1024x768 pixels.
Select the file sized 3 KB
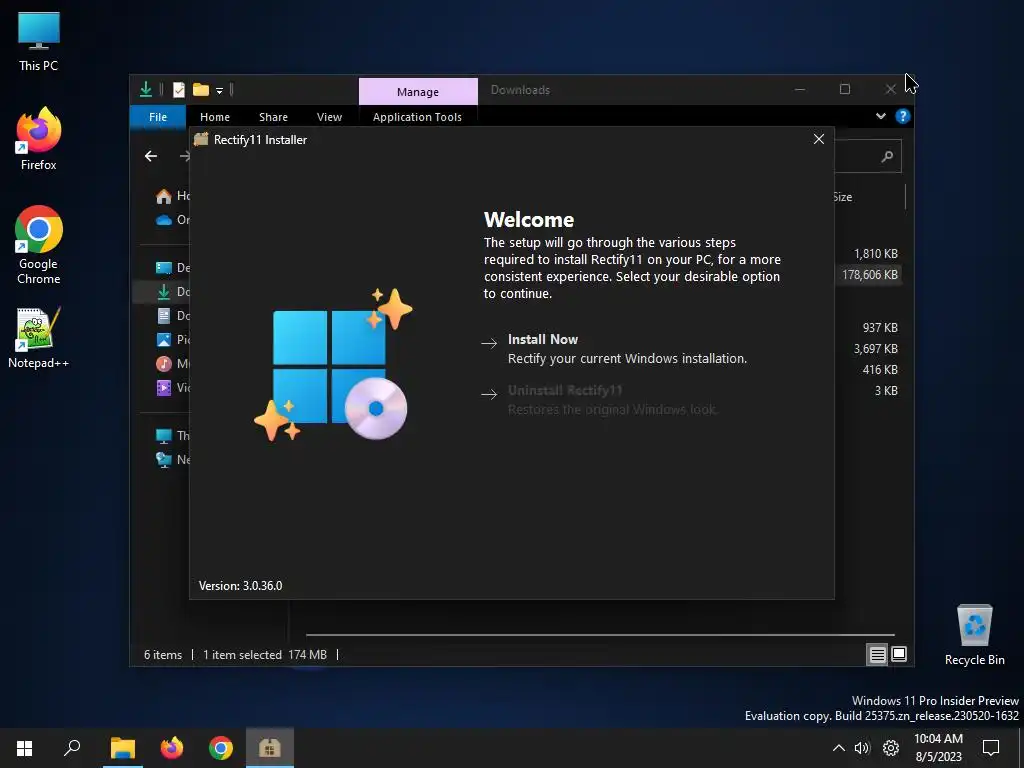[x=886, y=391]
